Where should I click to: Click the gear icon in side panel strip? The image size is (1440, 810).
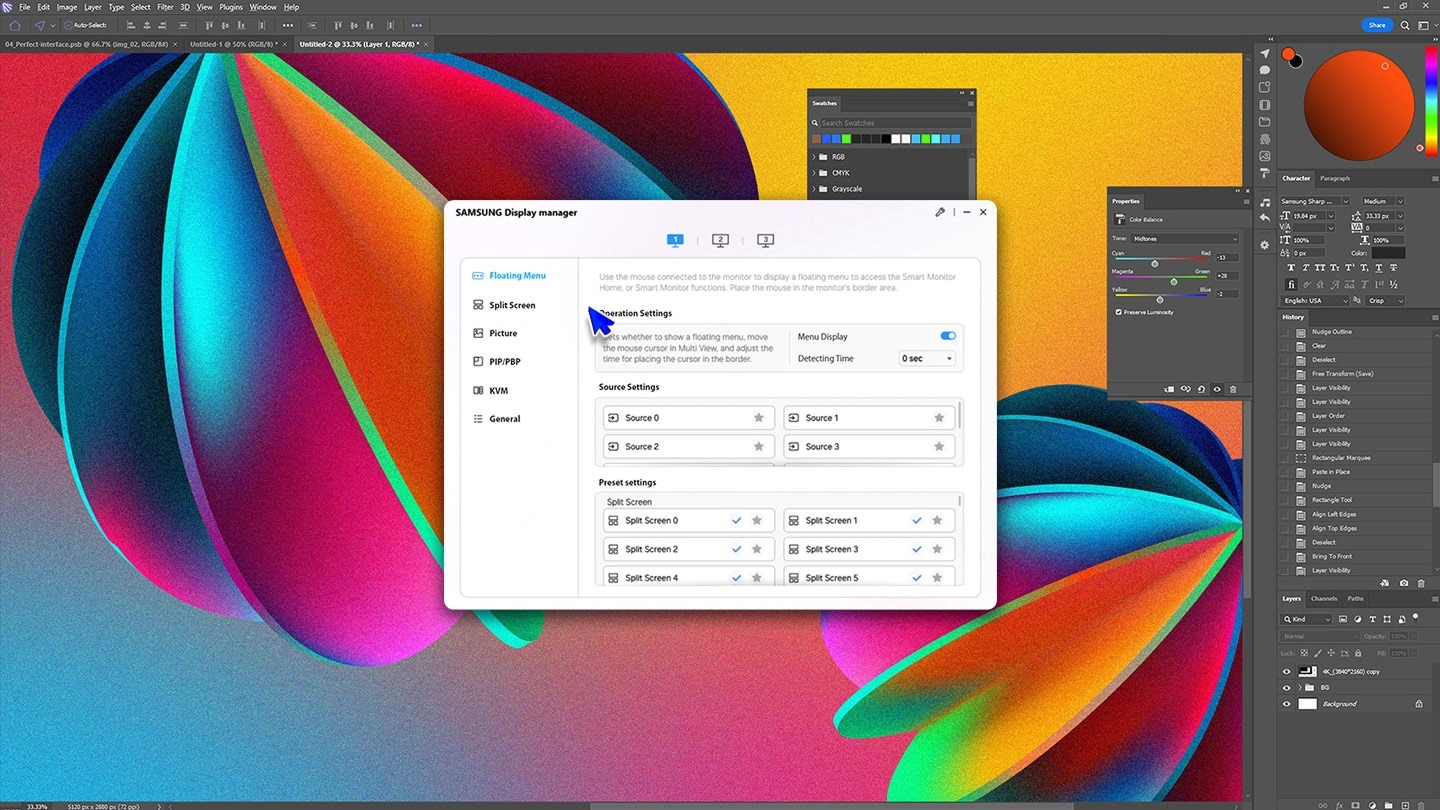[1265, 244]
